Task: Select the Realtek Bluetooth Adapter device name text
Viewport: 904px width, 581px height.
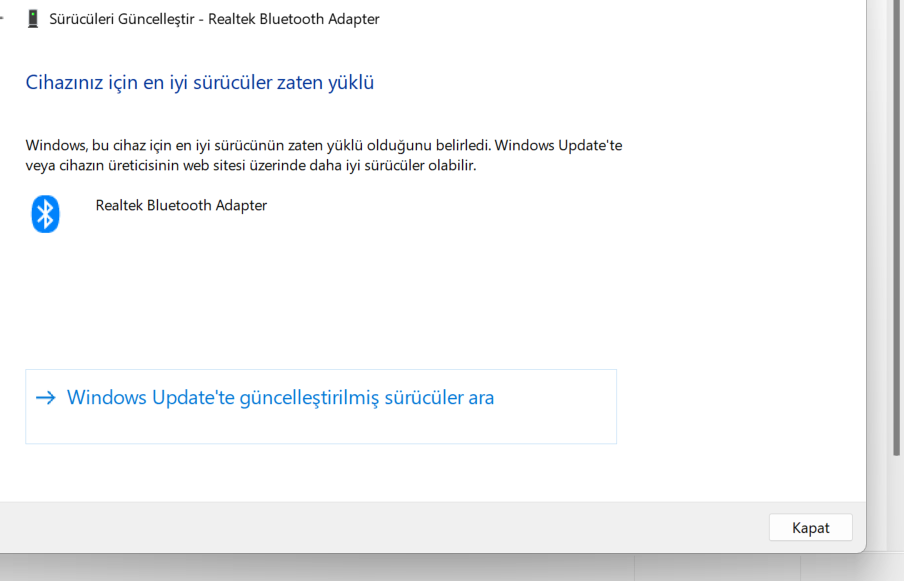Action: click(x=181, y=205)
